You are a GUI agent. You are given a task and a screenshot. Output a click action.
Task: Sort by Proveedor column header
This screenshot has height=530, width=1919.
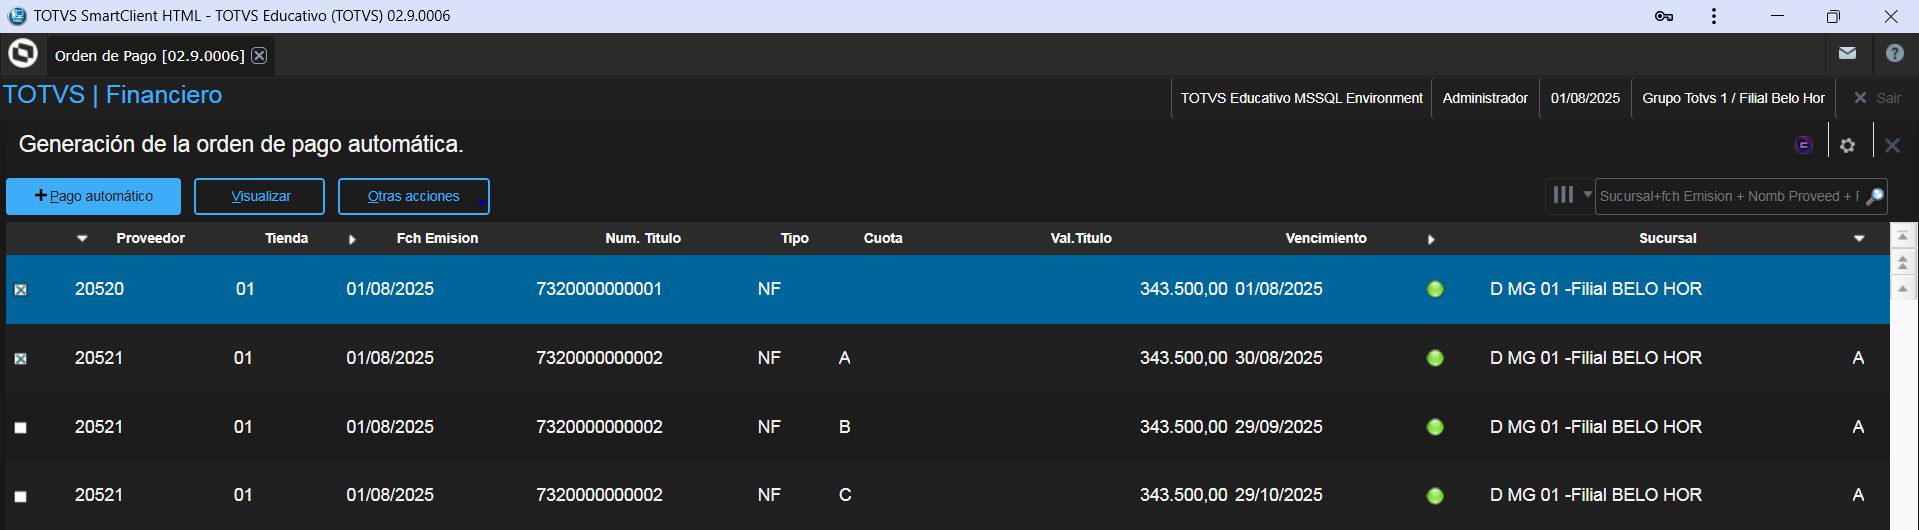tap(150, 238)
